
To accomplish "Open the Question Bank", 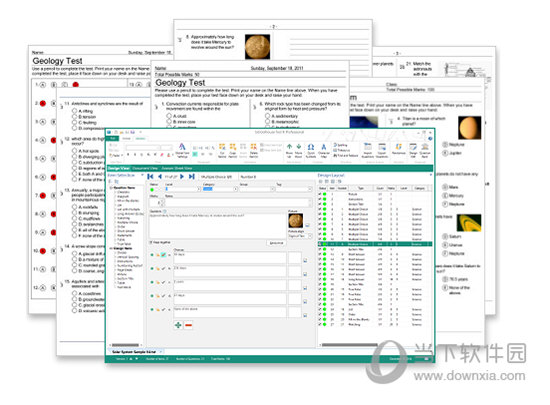I will click(425, 150).
